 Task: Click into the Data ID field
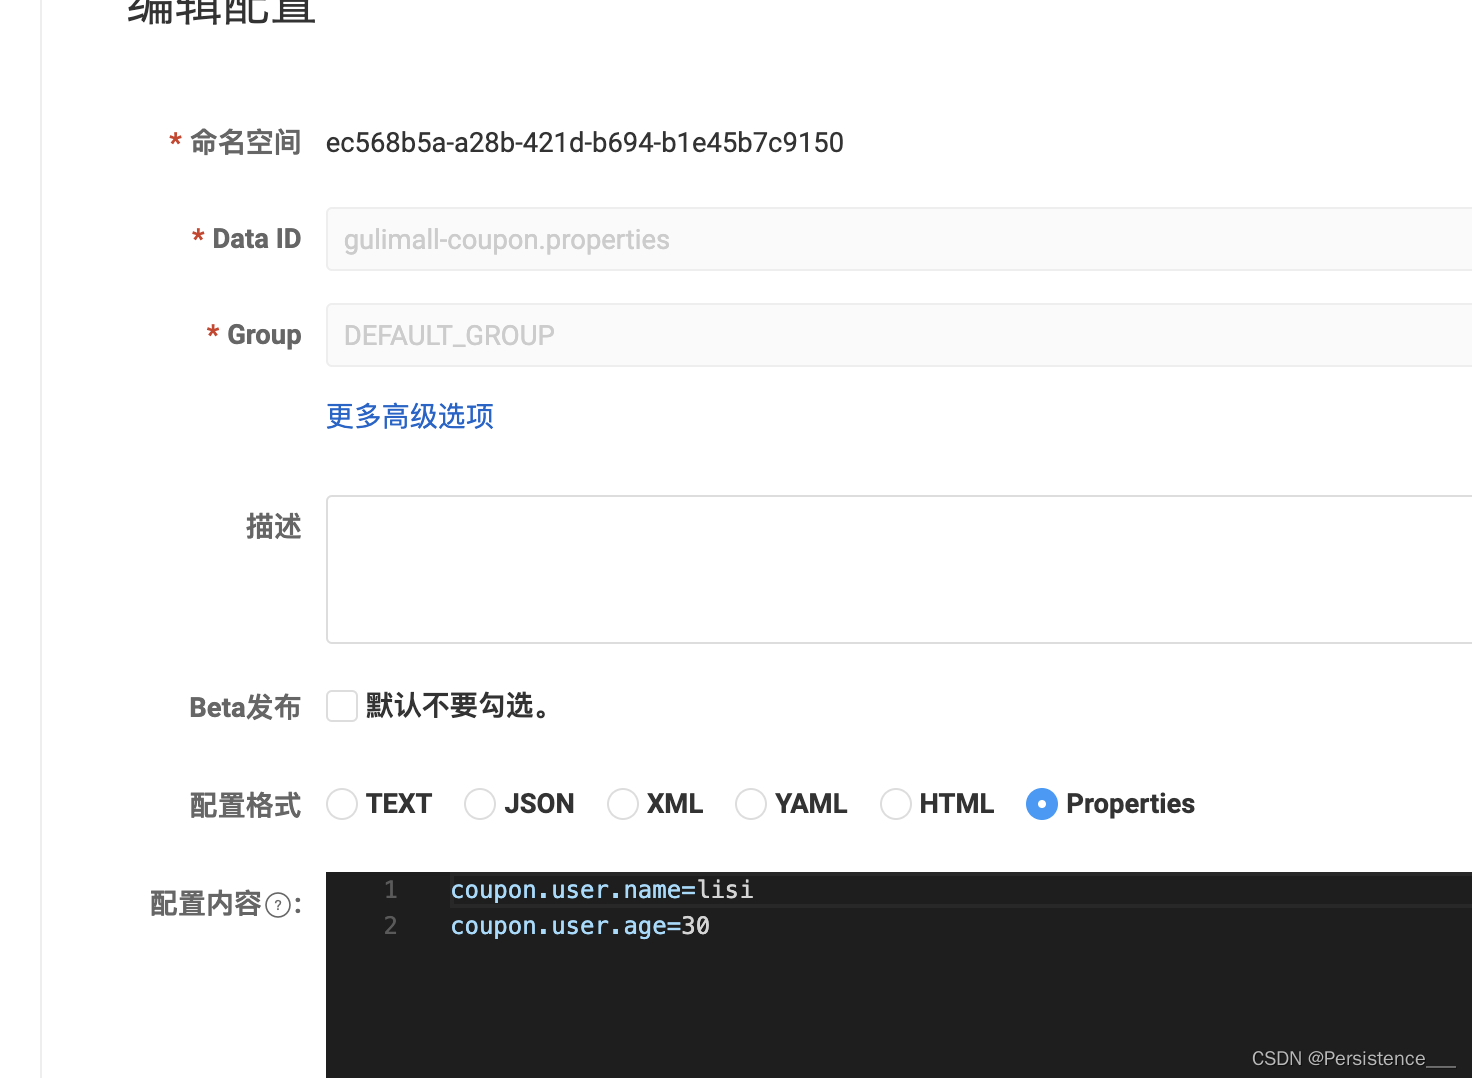click(x=899, y=239)
